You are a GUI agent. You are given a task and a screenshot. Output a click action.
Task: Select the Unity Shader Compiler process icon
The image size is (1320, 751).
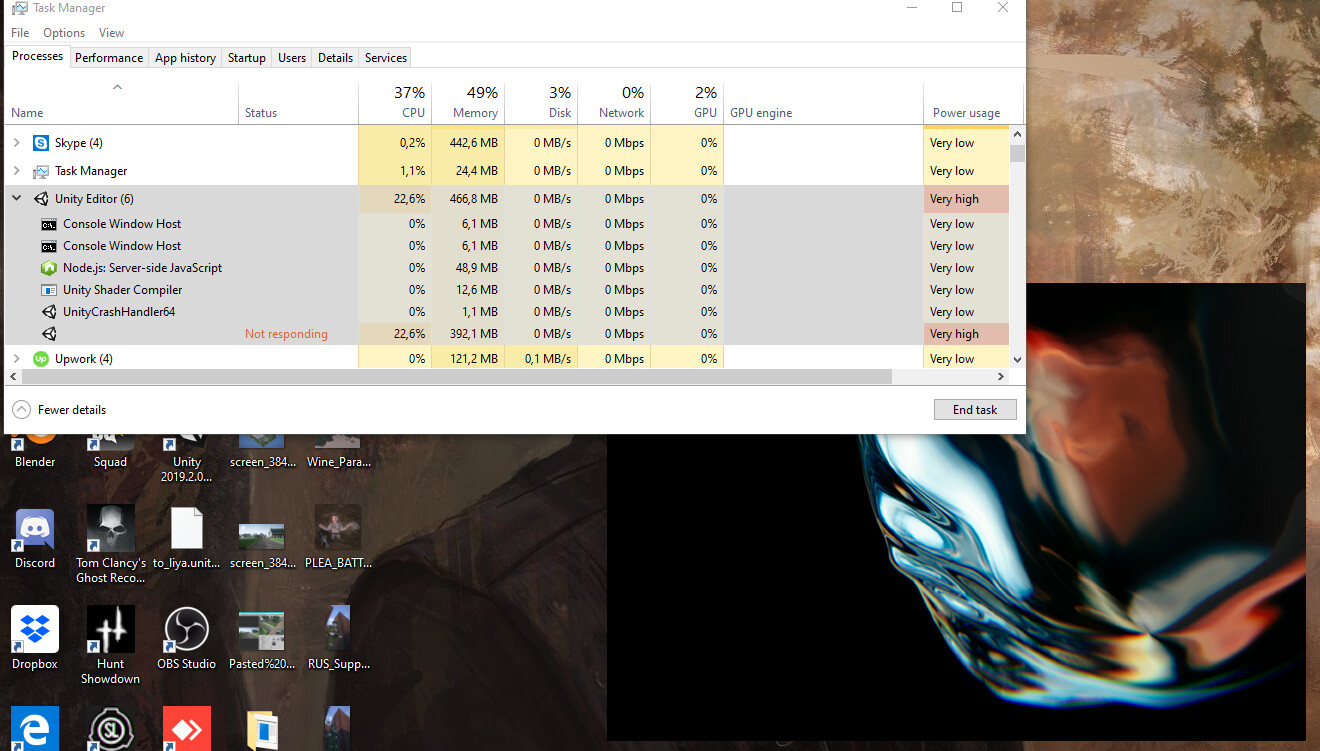tap(48, 289)
